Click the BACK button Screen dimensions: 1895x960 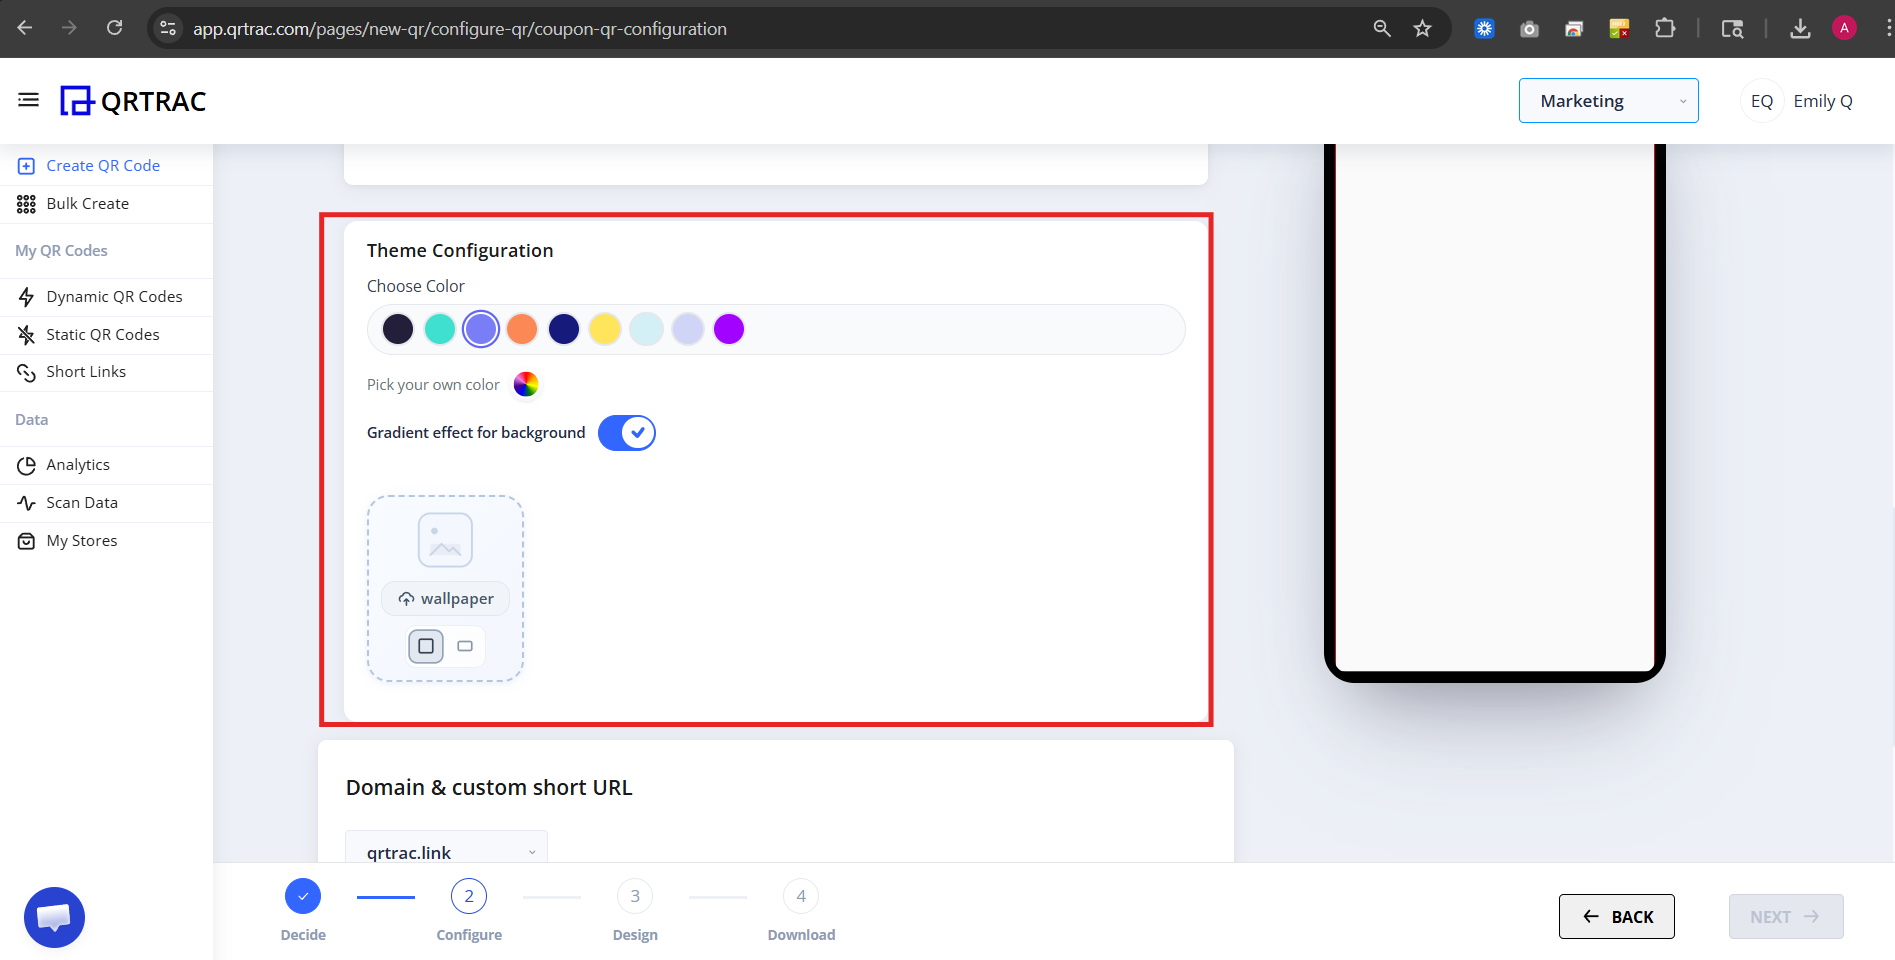coord(1616,916)
